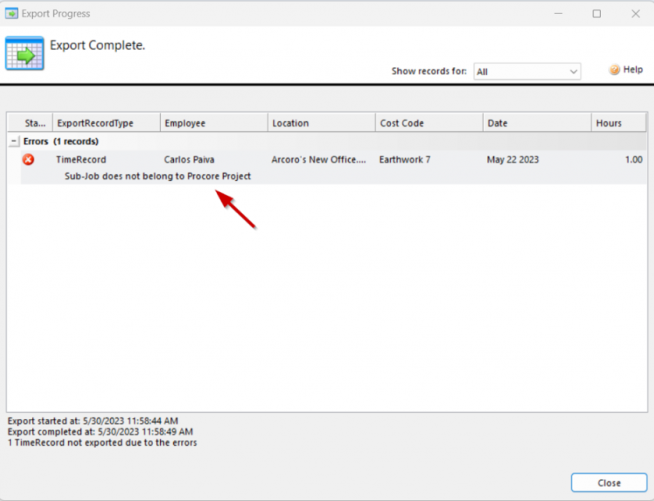Minimize the Export Progress window
The width and height of the screenshot is (654, 501).
tap(558, 14)
